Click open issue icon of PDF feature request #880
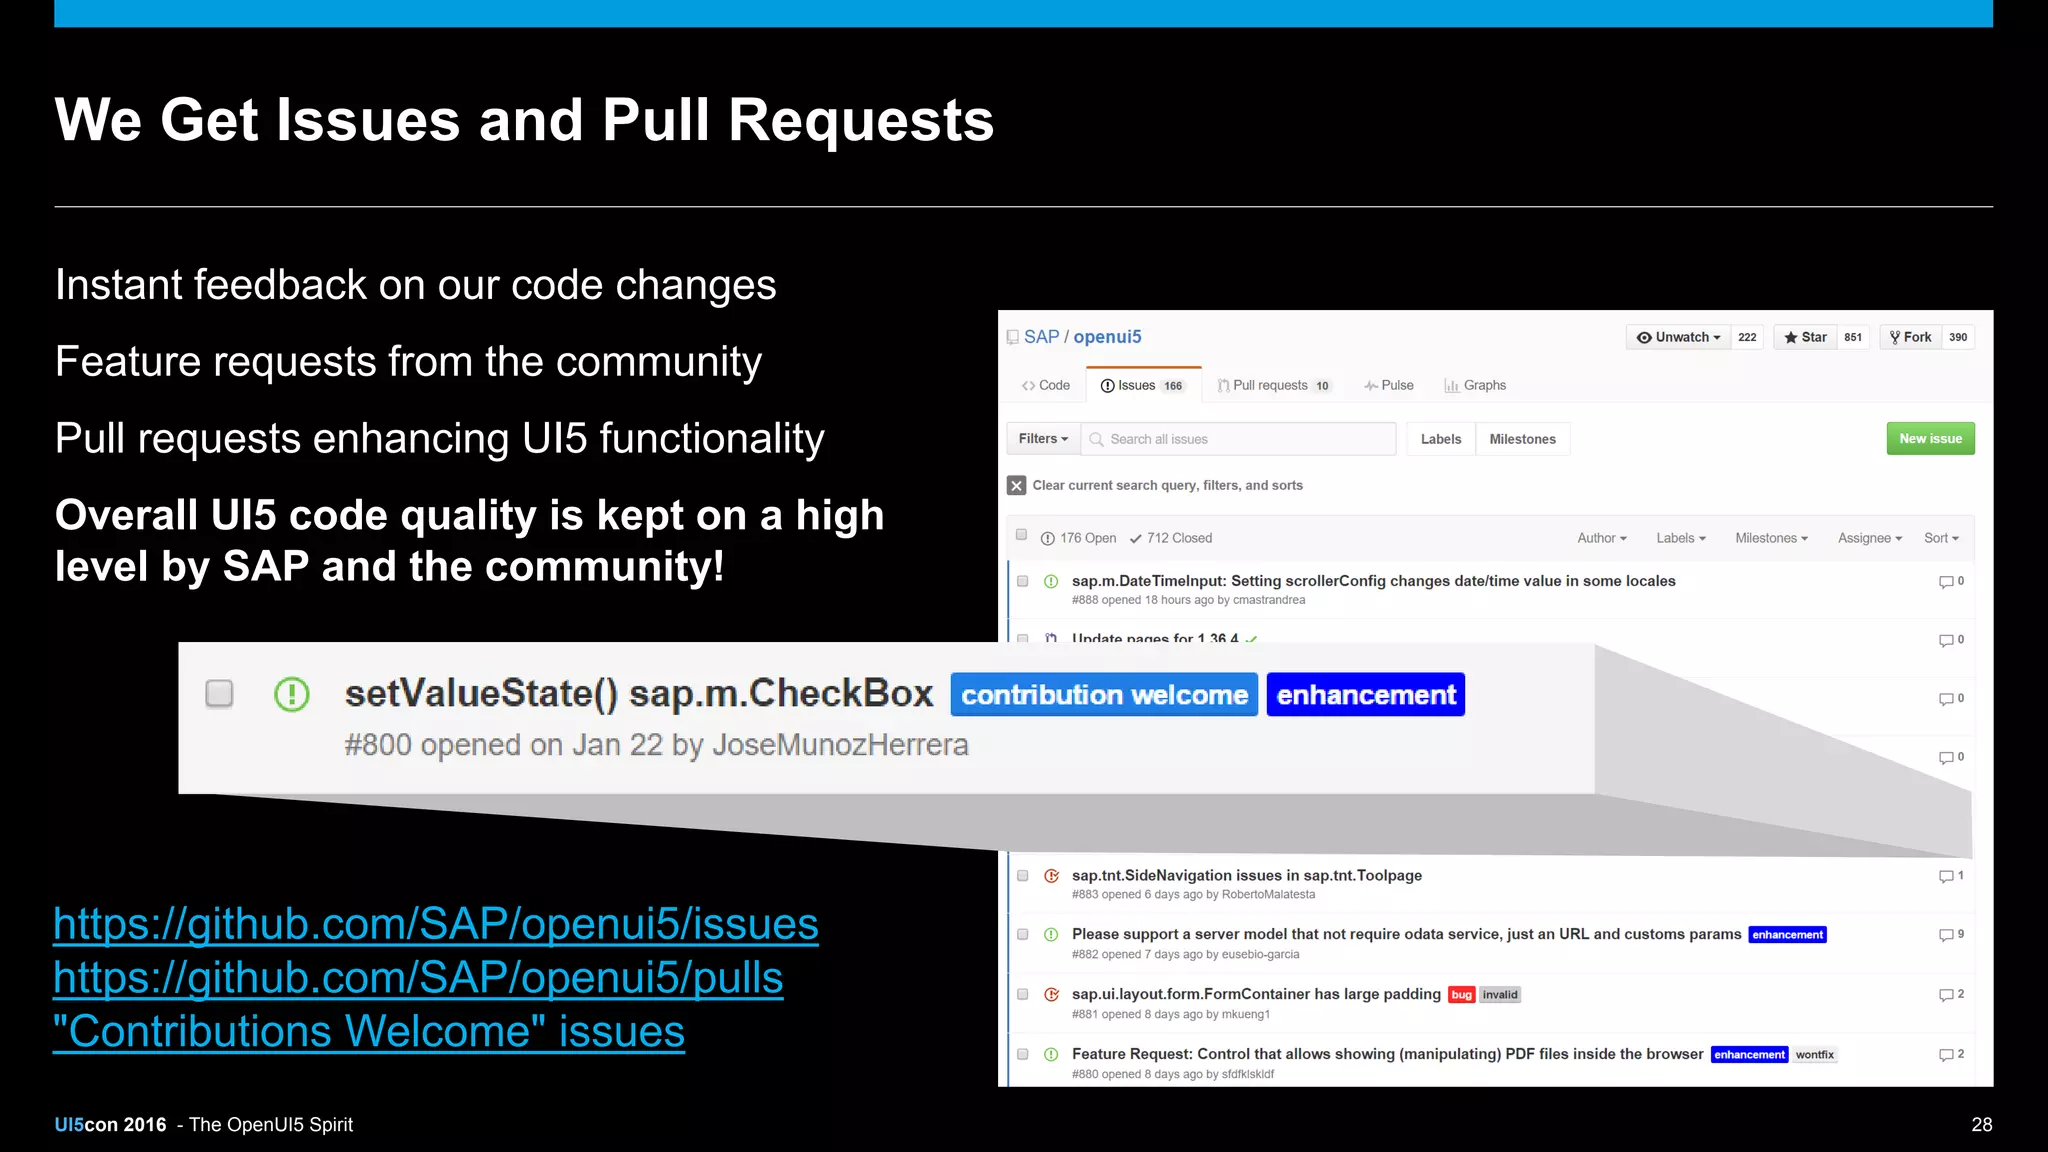Viewport: 2048px width, 1152px height. coord(1051,1055)
